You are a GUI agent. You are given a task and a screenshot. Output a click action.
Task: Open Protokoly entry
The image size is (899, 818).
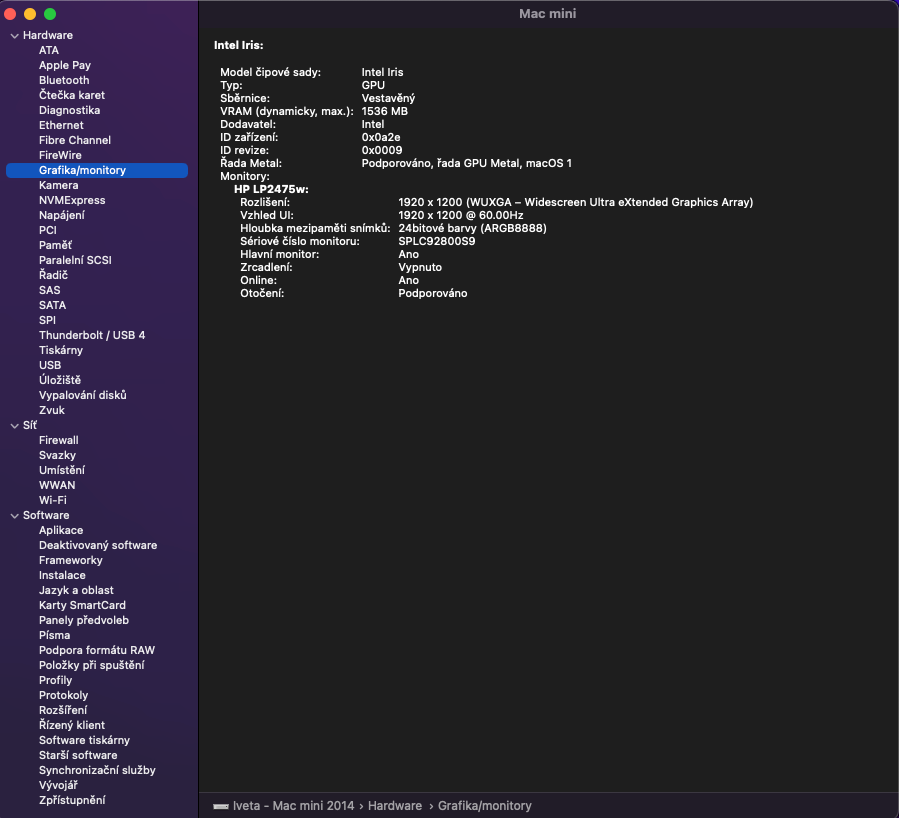click(x=64, y=695)
